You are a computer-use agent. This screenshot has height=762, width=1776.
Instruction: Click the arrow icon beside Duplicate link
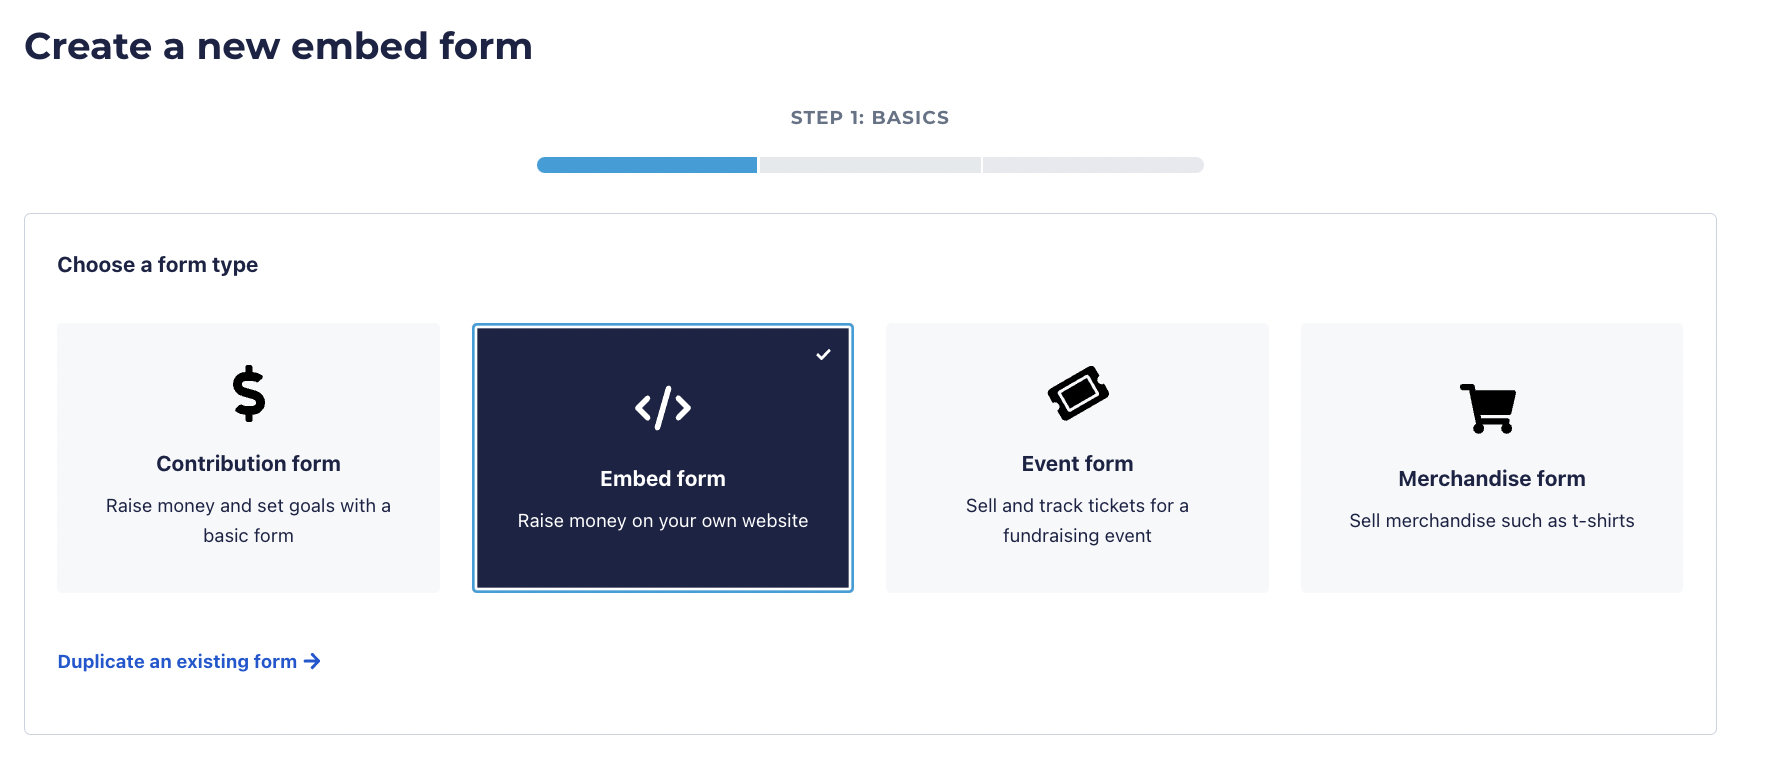pos(312,661)
